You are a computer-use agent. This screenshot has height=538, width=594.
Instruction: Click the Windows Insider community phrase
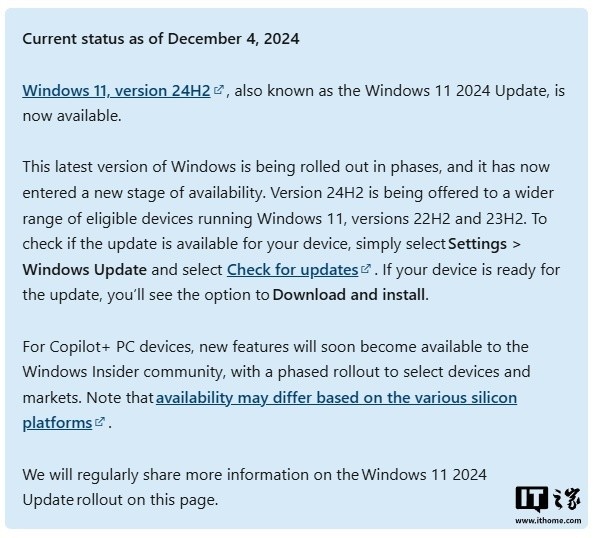click(123, 372)
